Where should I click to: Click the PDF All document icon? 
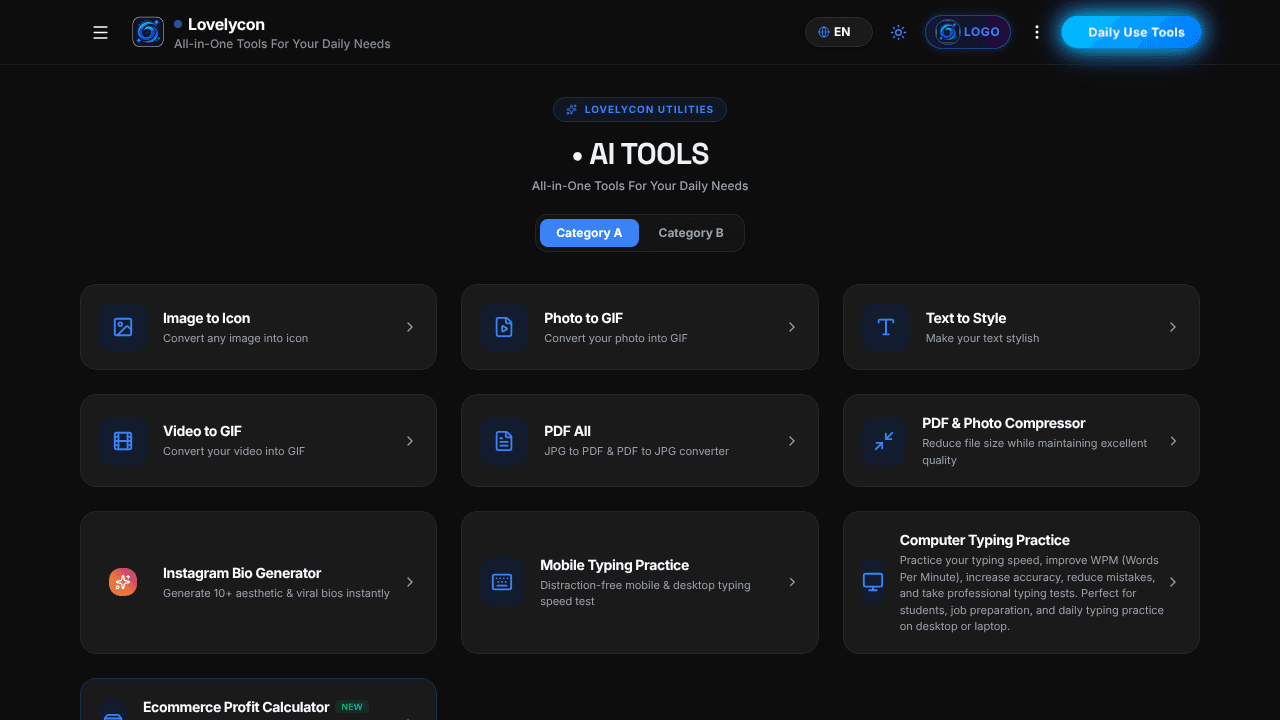(x=504, y=441)
